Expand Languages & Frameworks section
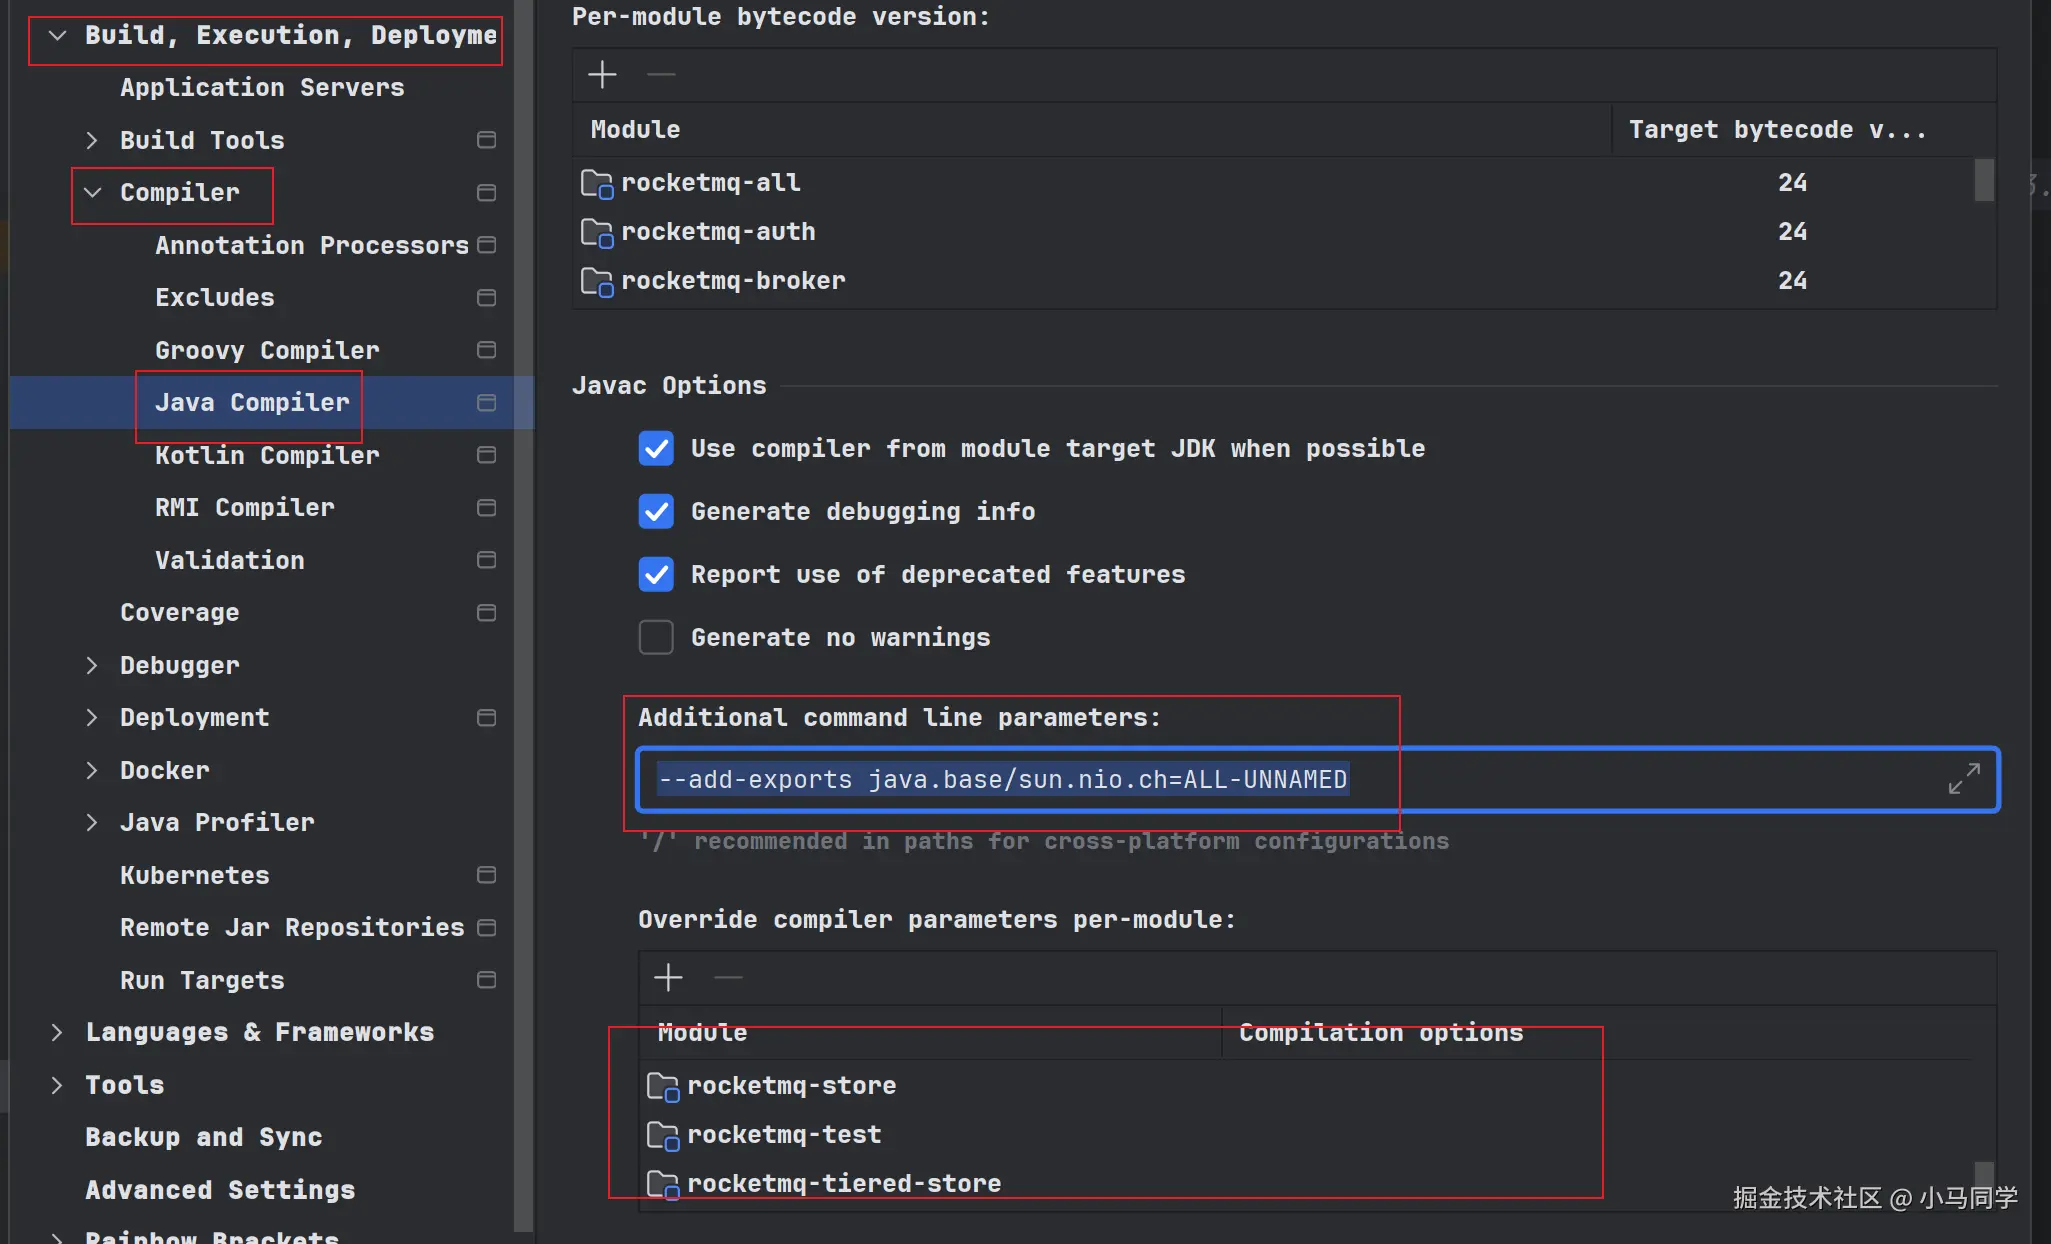 (57, 1032)
